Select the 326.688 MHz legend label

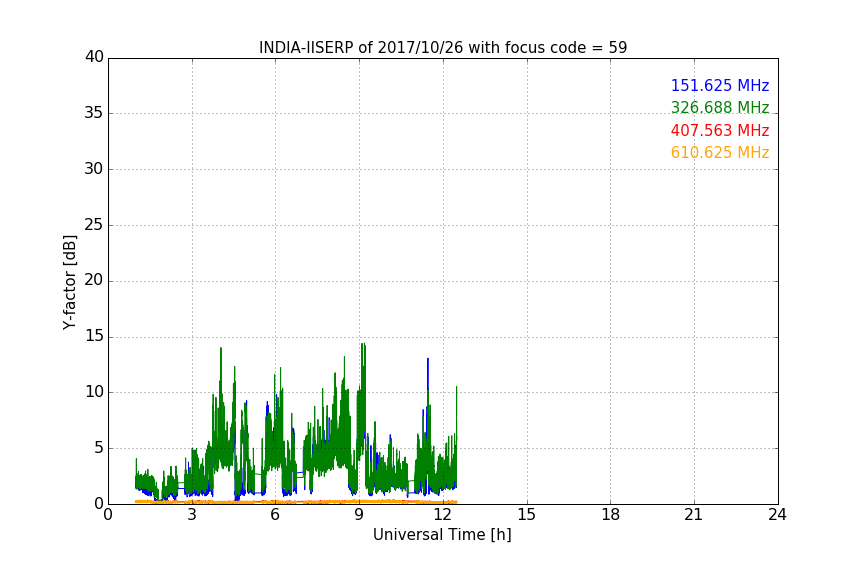coord(720,107)
